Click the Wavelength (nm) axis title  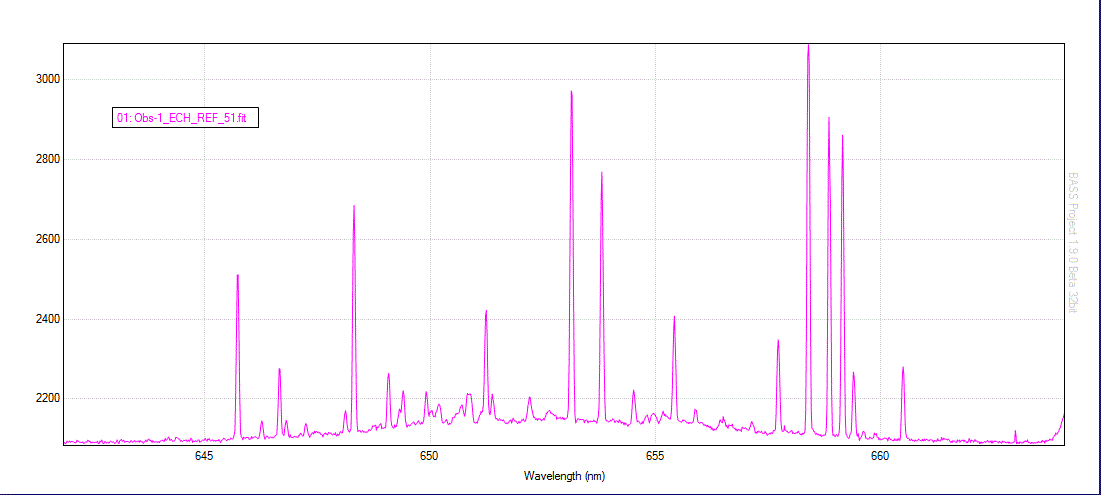pyautogui.click(x=564, y=476)
